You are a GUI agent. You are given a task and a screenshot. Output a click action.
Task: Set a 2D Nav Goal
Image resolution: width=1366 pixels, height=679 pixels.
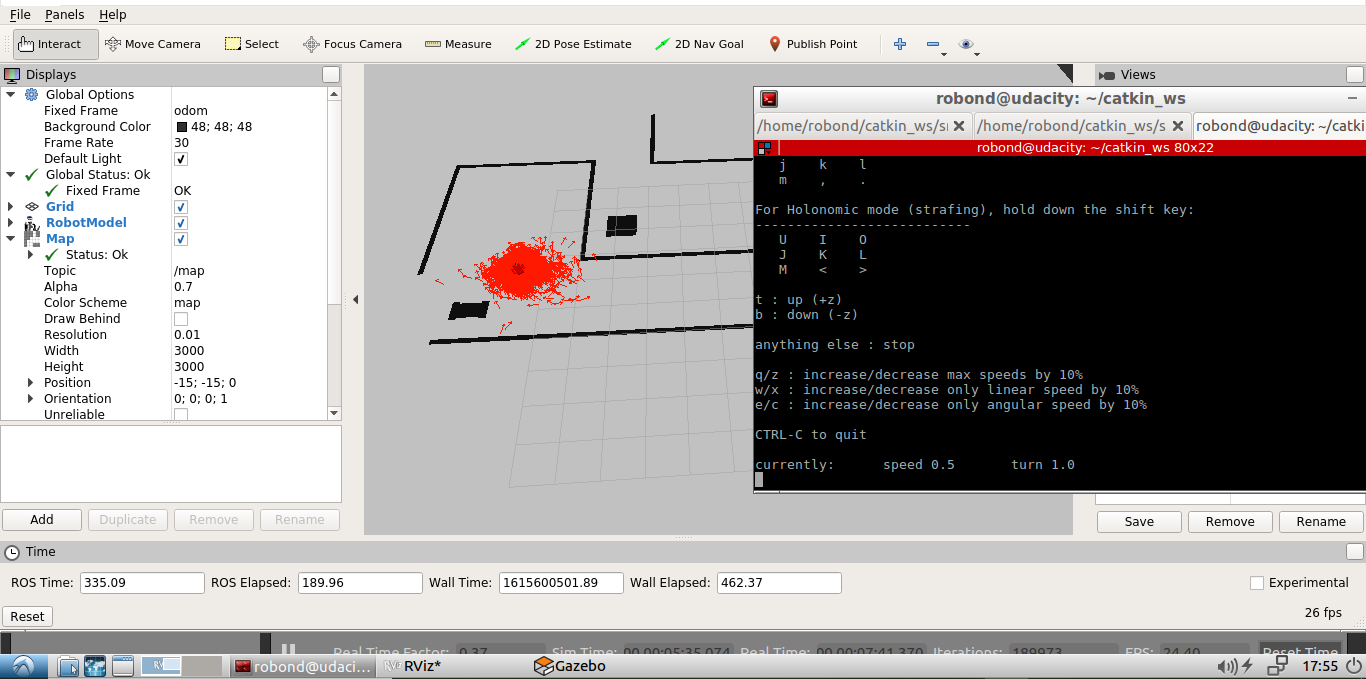click(699, 43)
